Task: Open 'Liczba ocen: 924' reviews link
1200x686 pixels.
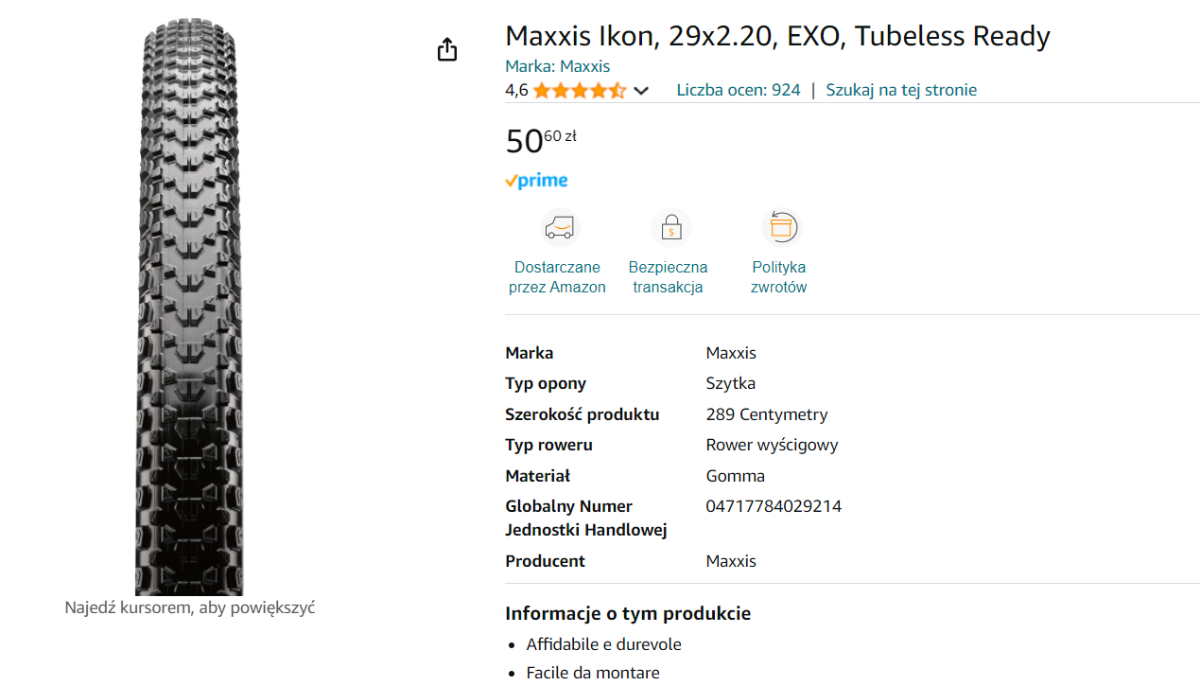Action: click(x=738, y=90)
